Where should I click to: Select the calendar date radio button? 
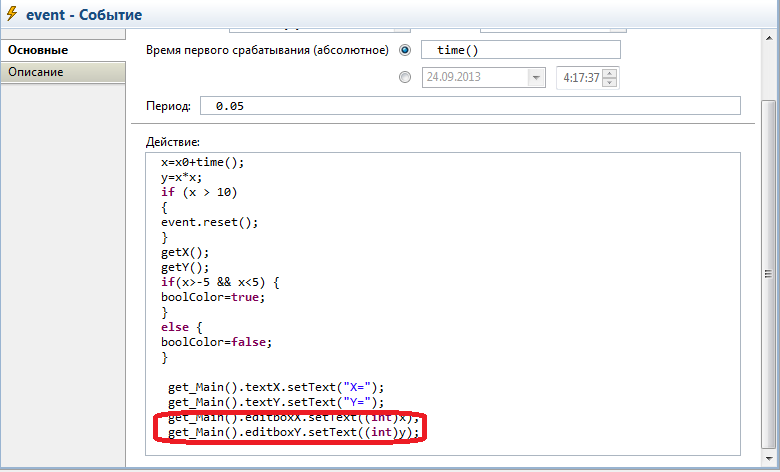[405, 77]
